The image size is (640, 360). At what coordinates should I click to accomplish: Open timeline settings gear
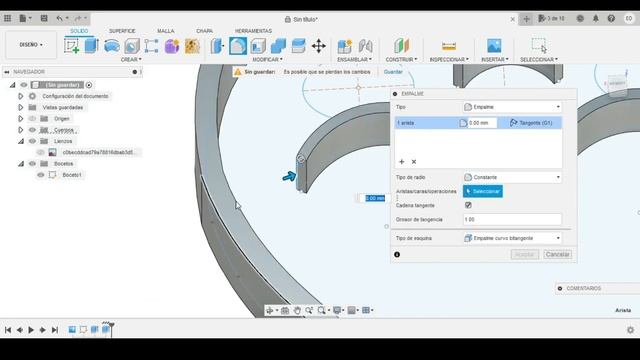(630, 330)
